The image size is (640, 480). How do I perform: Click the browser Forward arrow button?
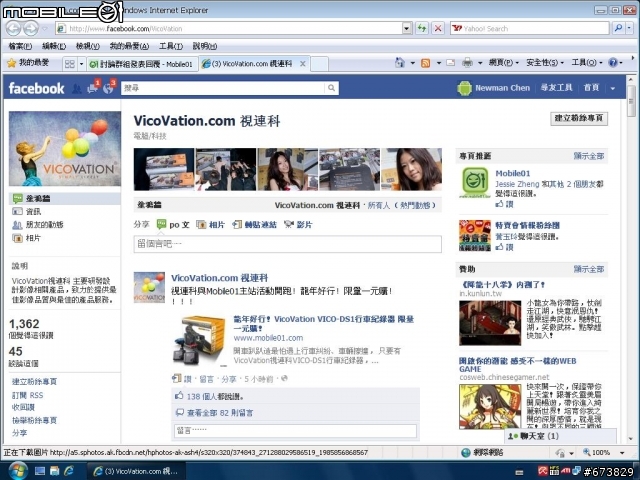click(31, 29)
